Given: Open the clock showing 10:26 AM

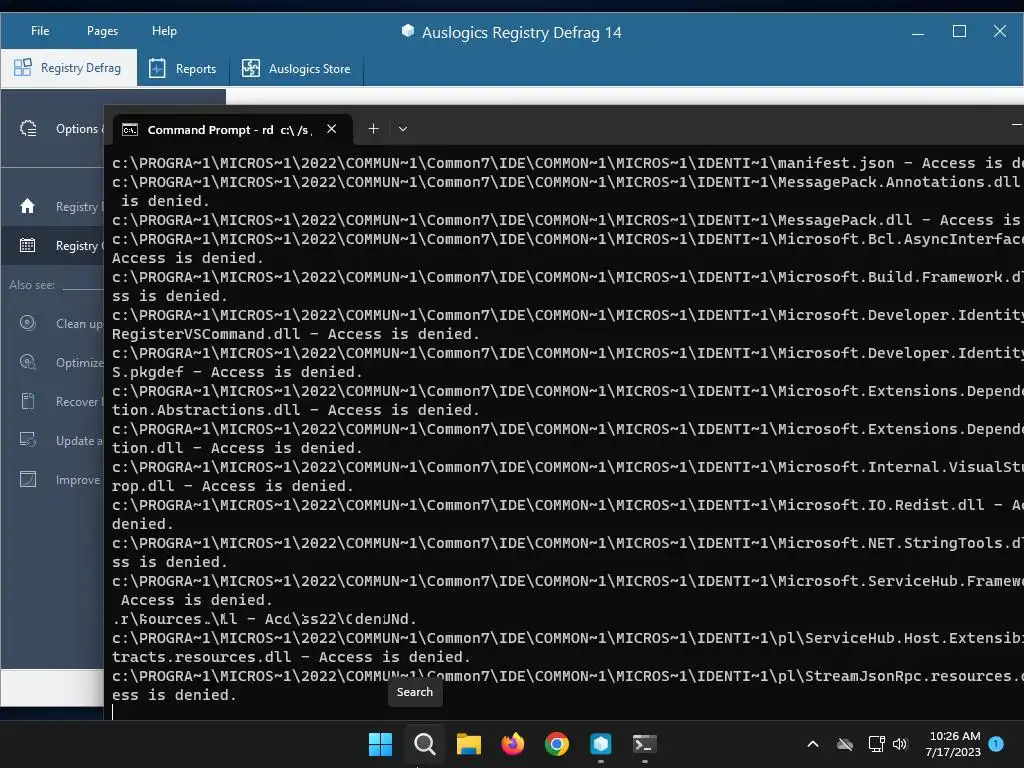Looking at the screenshot, I should click(953, 744).
